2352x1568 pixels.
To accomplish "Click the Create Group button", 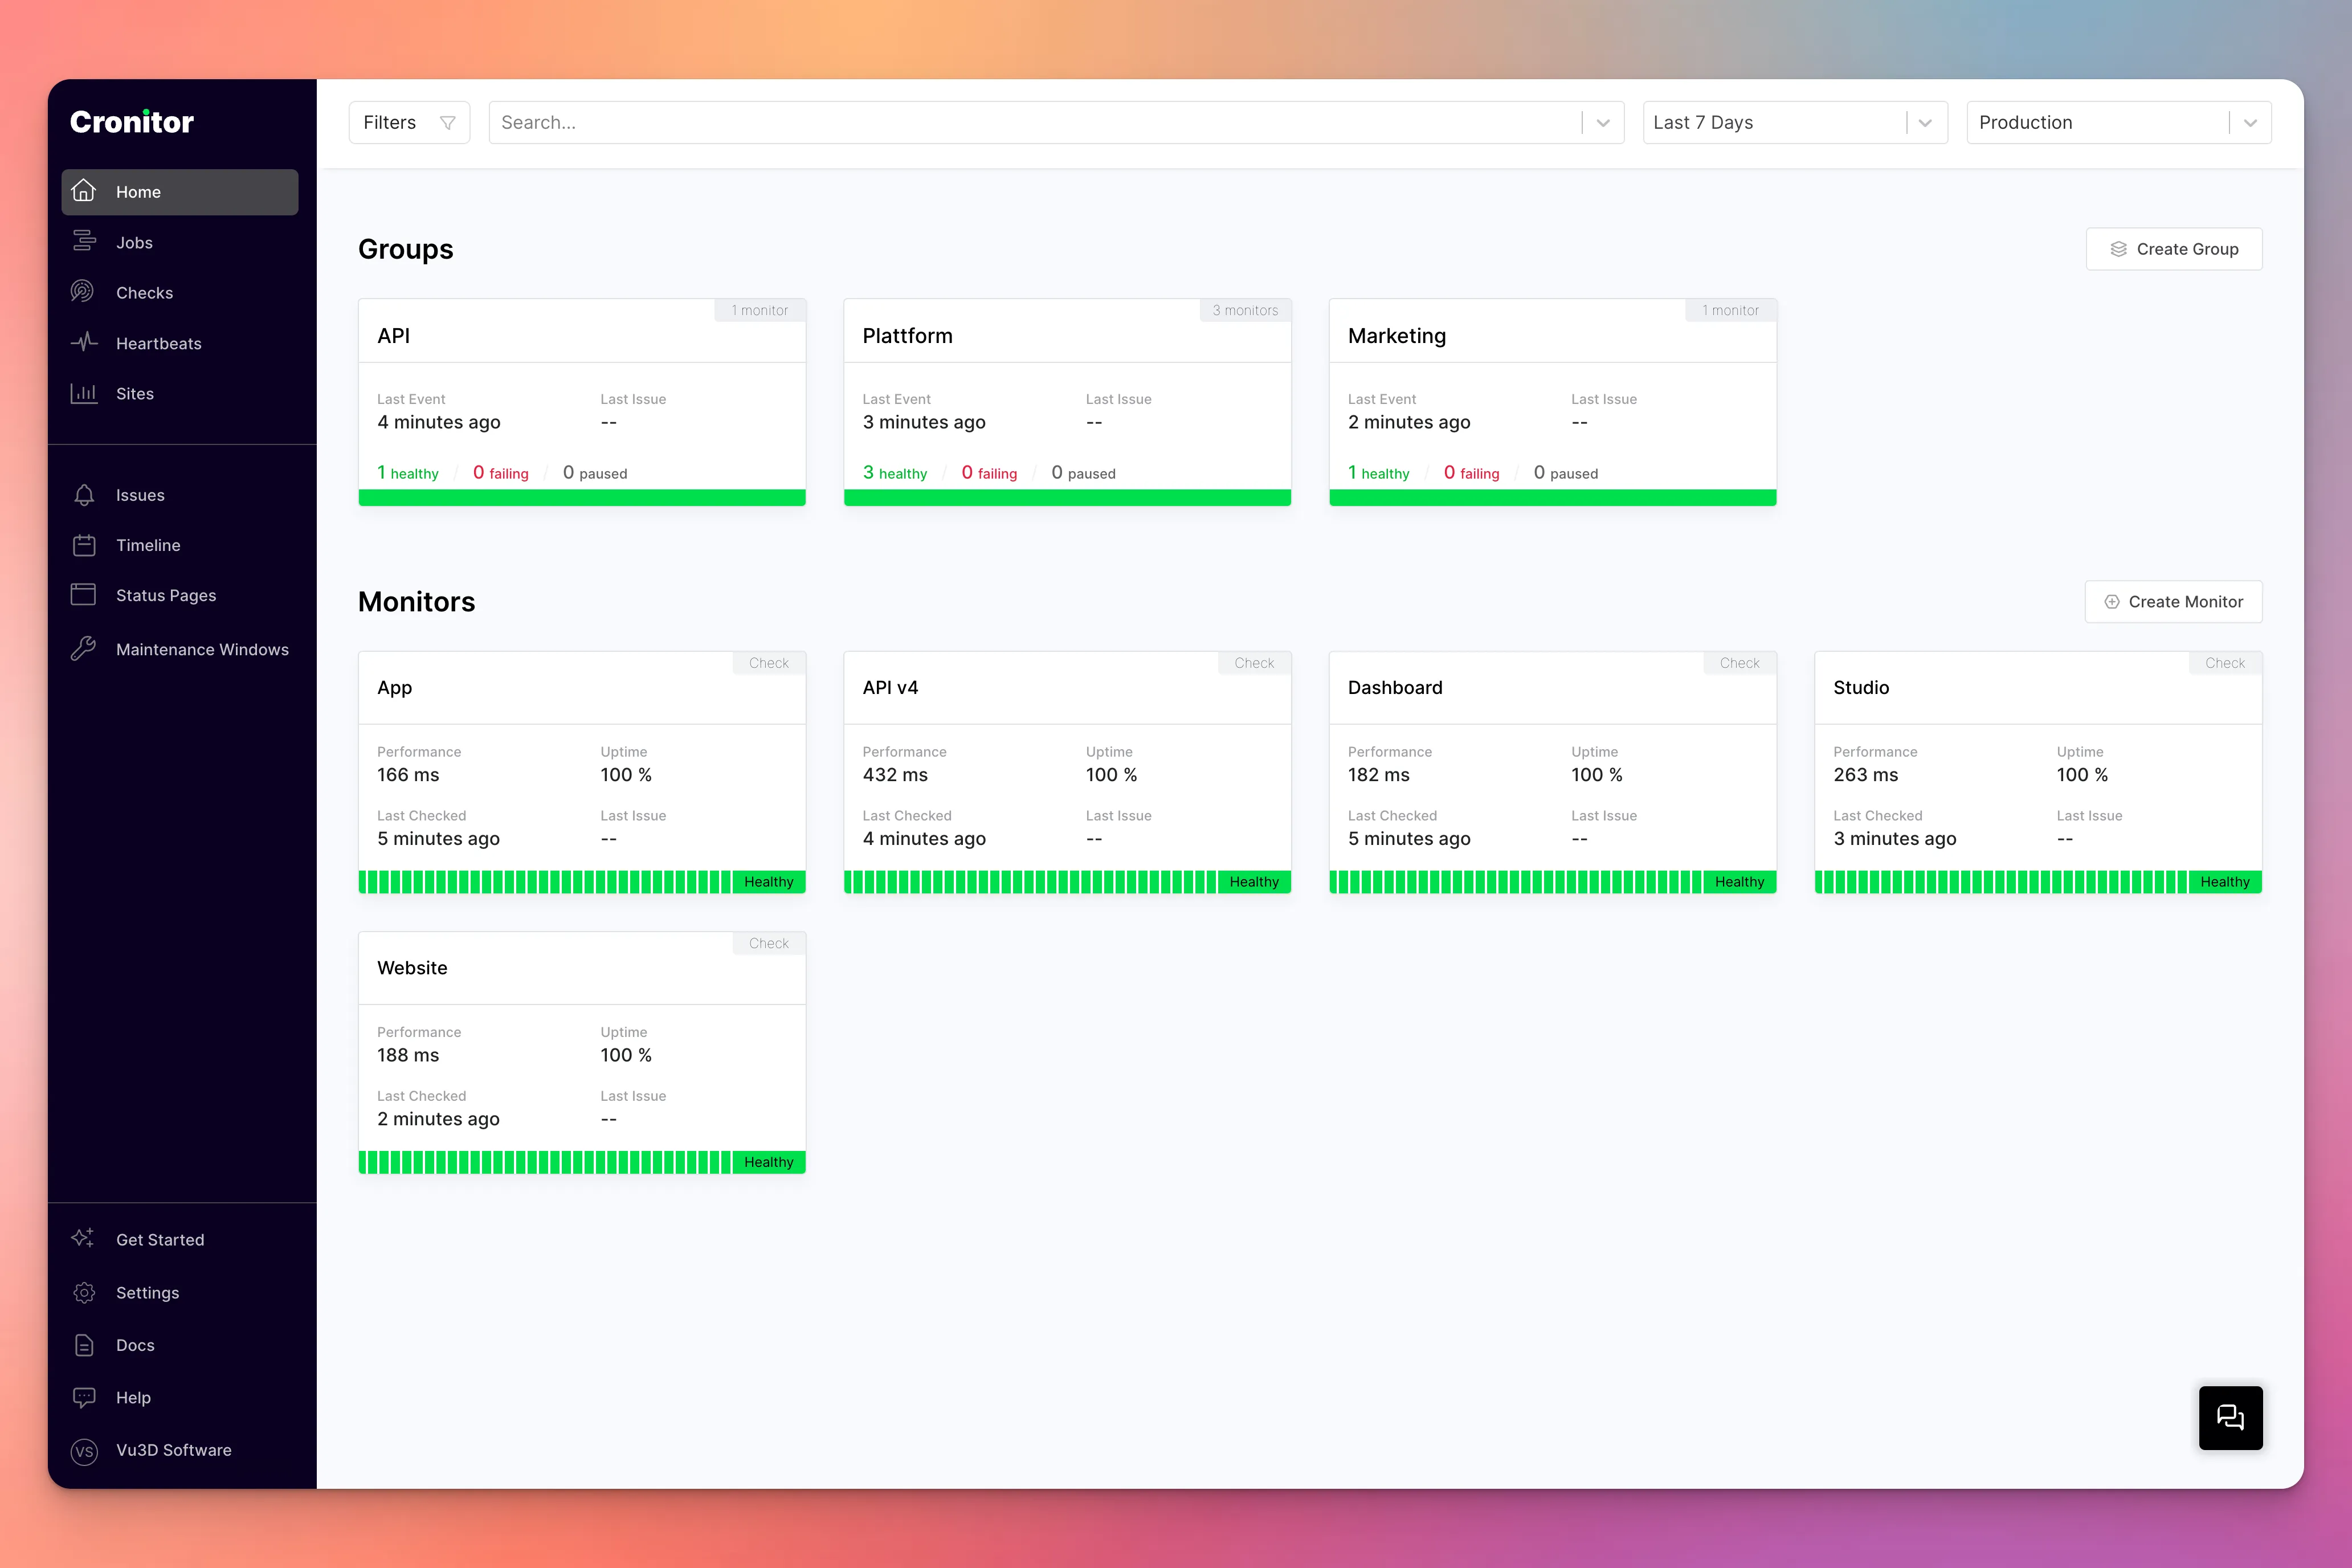I will pos(2174,249).
